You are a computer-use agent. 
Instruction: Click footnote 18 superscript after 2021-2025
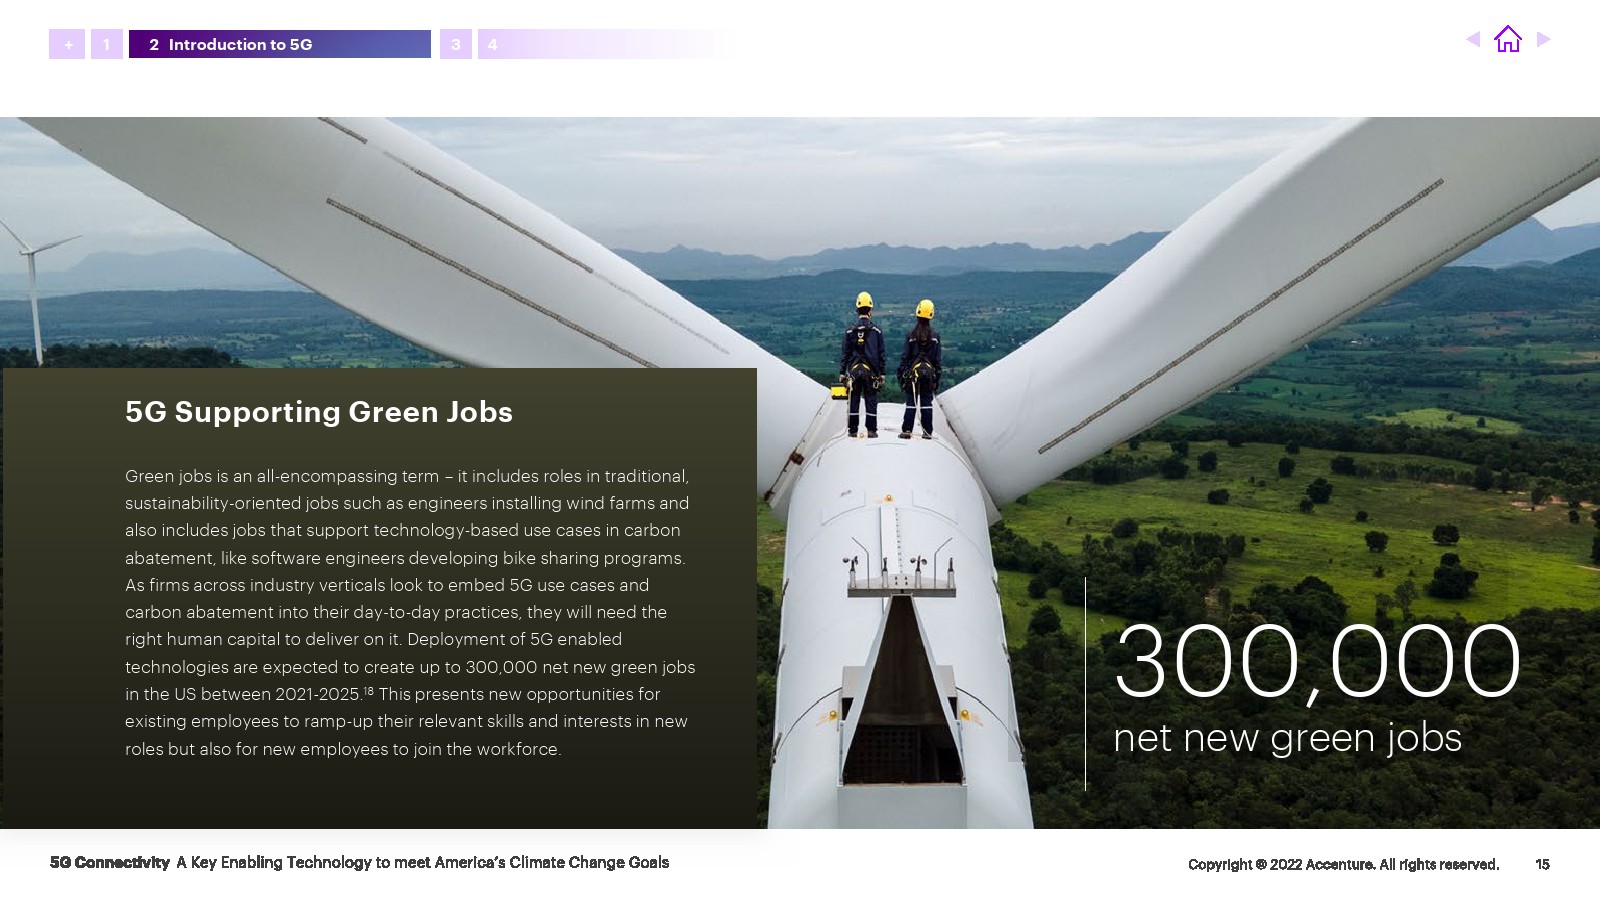click(x=368, y=690)
